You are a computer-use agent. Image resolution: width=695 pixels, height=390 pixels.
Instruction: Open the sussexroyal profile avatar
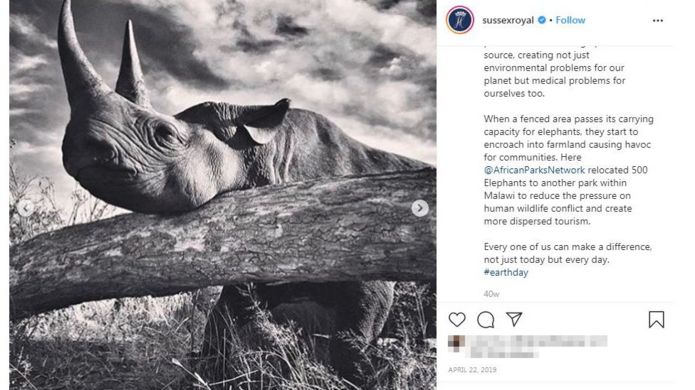point(460,20)
